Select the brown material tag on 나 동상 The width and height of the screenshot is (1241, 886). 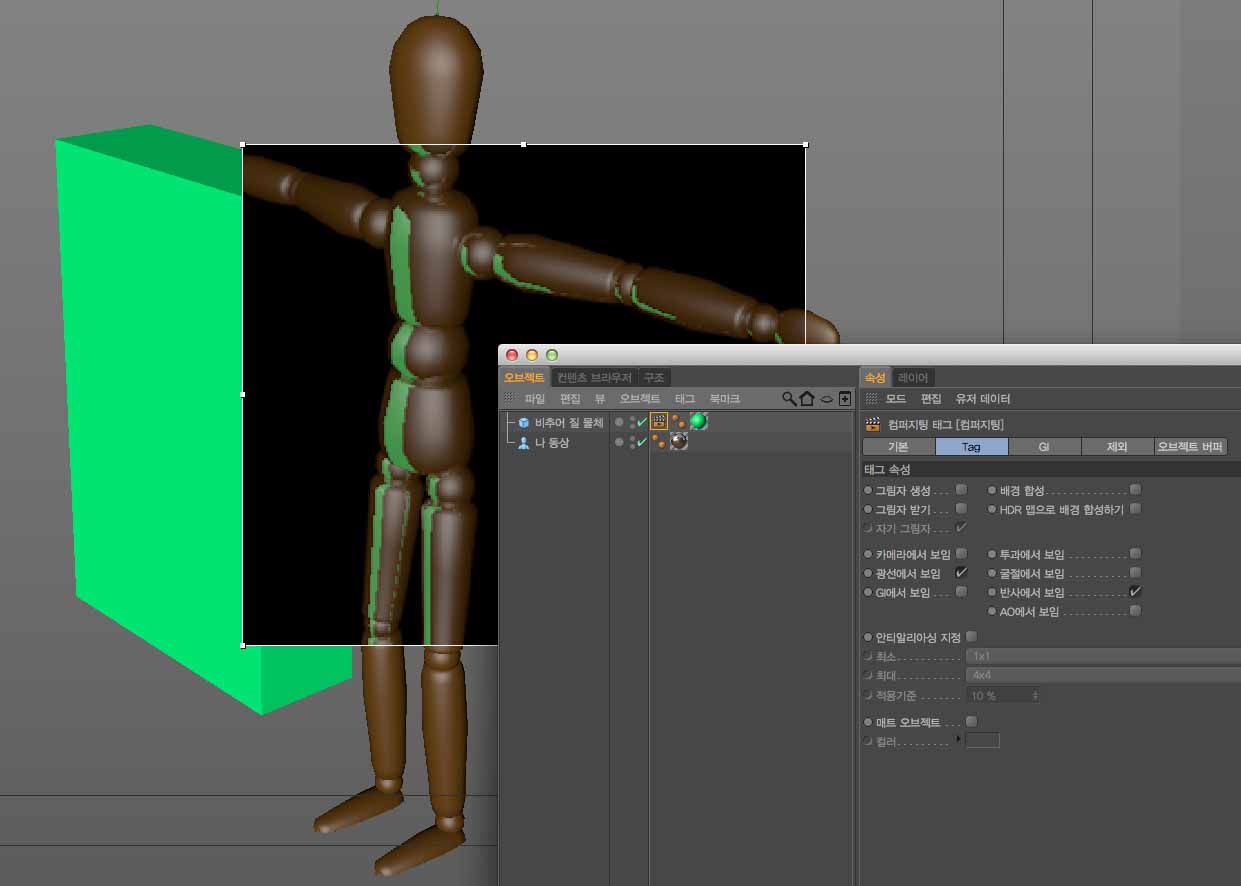679,442
